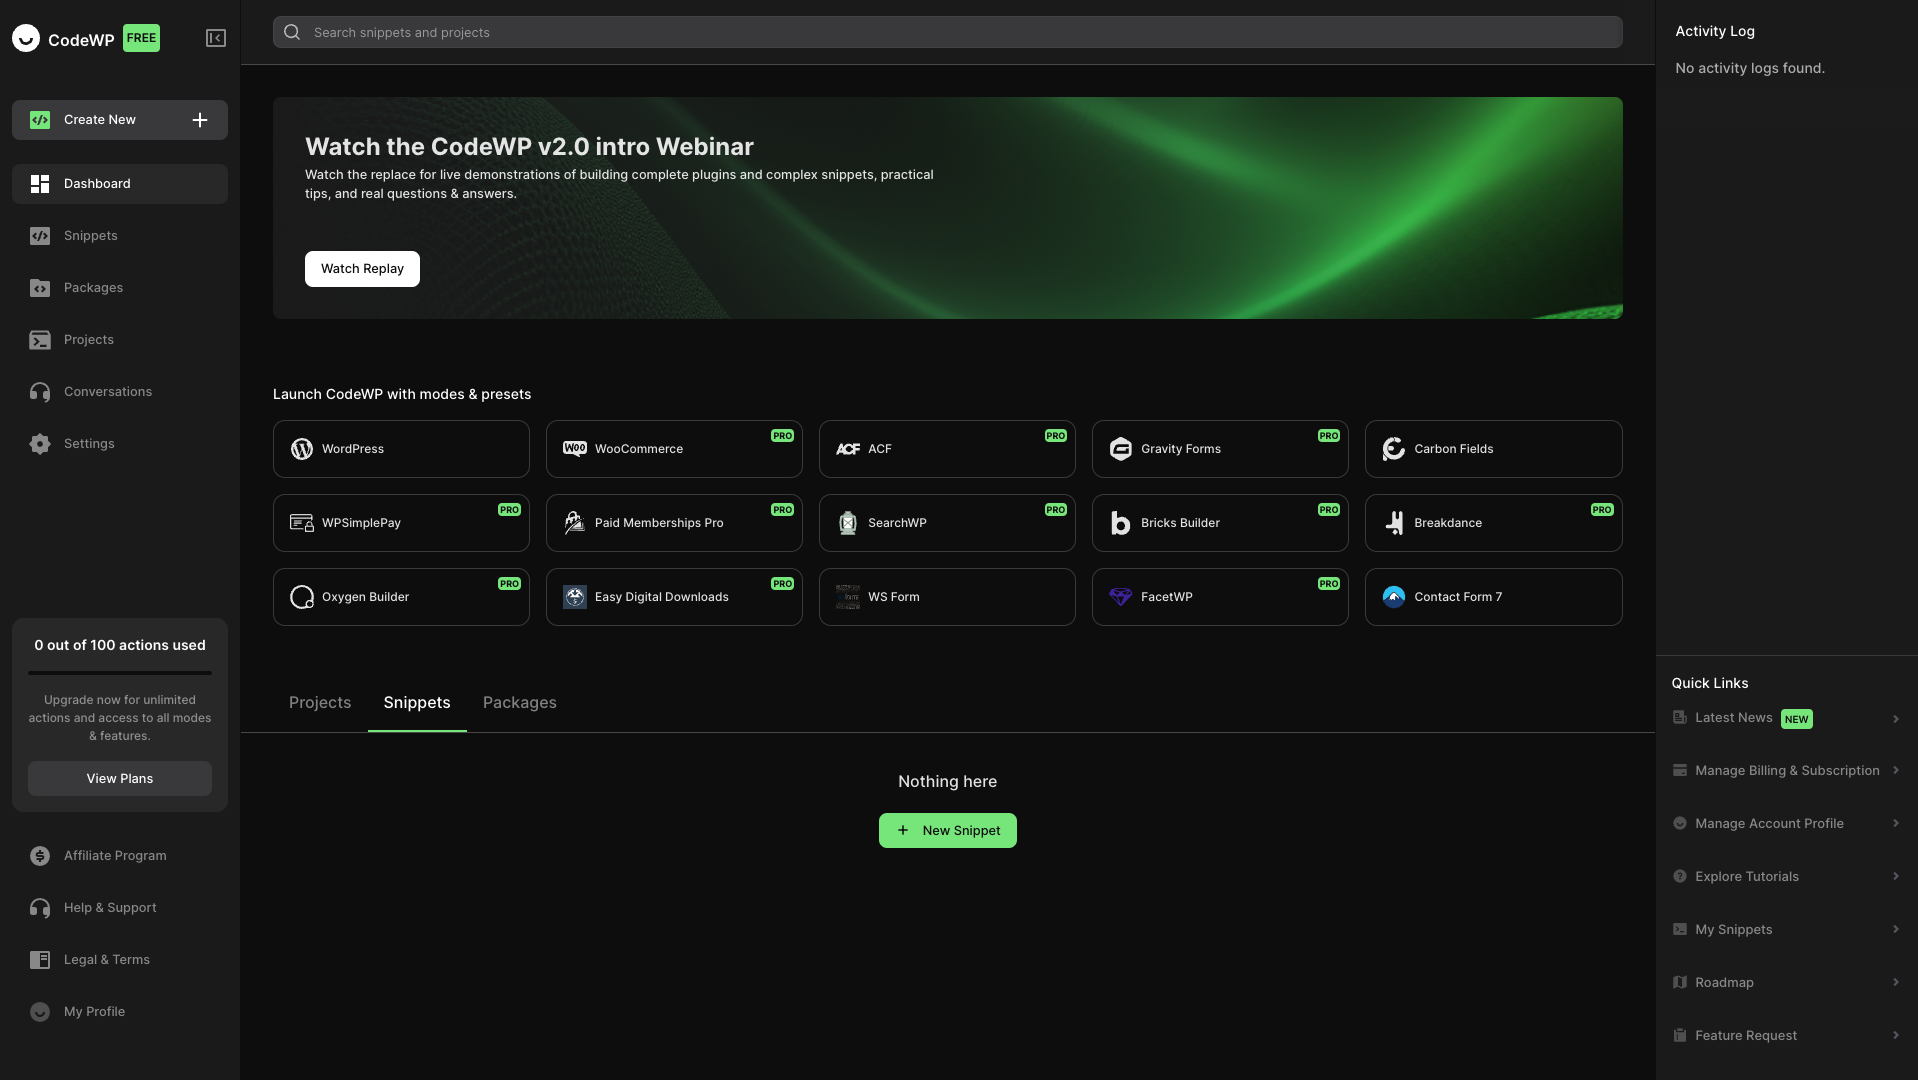The height and width of the screenshot is (1080, 1918).
Task: Switch to the Projects tab
Action: [x=319, y=702]
